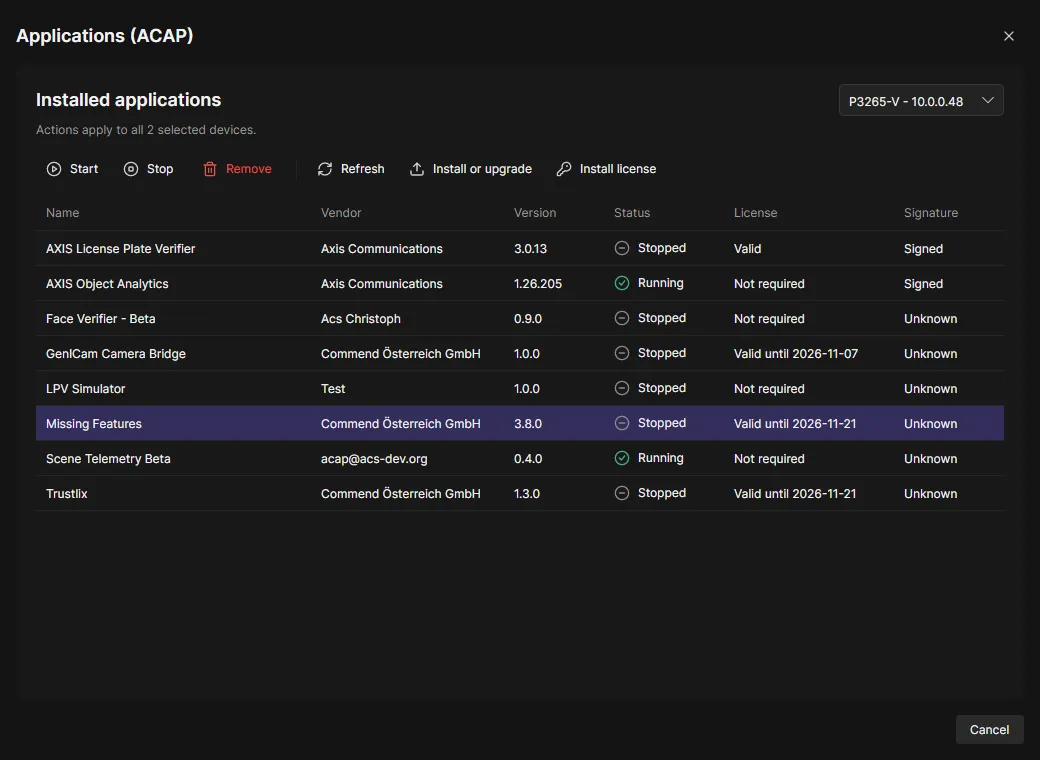Select the AXIS Object Analytics row name
Image resolution: width=1040 pixels, height=760 pixels.
click(x=107, y=284)
